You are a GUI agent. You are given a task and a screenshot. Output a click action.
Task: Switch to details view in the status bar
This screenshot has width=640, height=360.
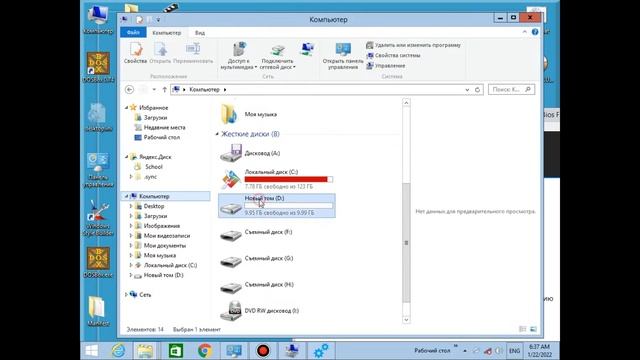pos(522,329)
